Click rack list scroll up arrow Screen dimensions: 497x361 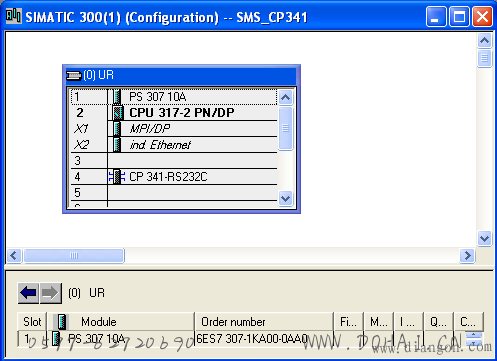coord(285,97)
